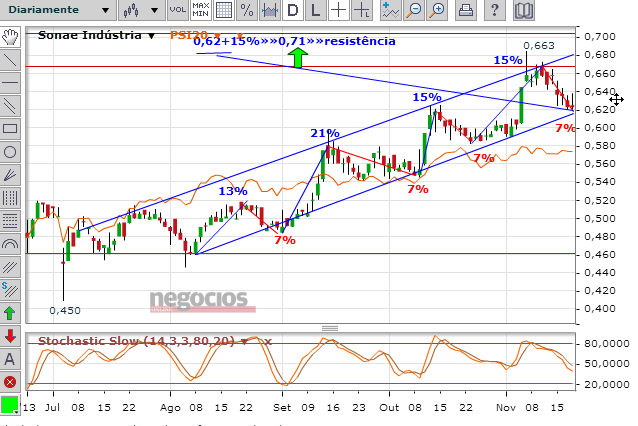
Task: Select the A text annotation tool
Action: click(x=10, y=359)
